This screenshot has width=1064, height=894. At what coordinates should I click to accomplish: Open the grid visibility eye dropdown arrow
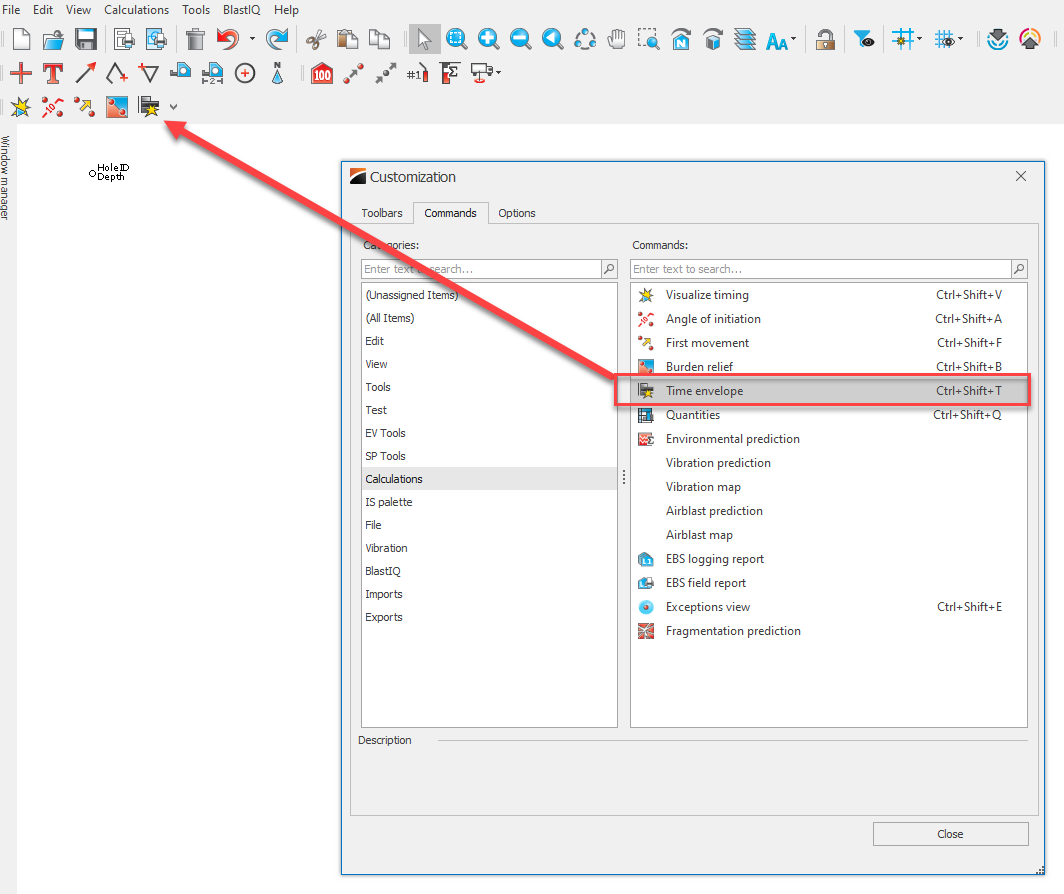click(x=960, y=39)
